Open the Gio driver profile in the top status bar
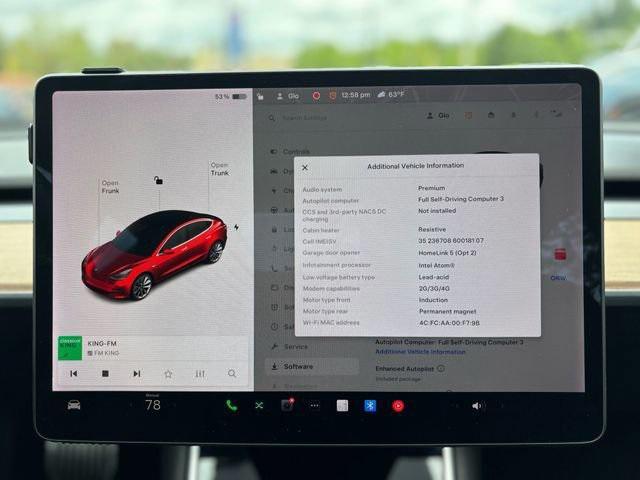Image resolution: width=640 pixels, height=480 pixels. (x=288, y=96)
